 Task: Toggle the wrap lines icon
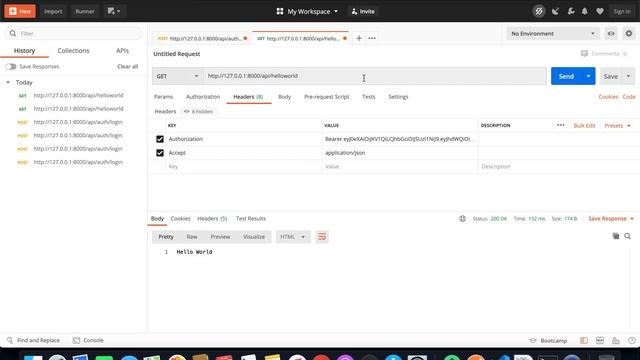(322, 237)
